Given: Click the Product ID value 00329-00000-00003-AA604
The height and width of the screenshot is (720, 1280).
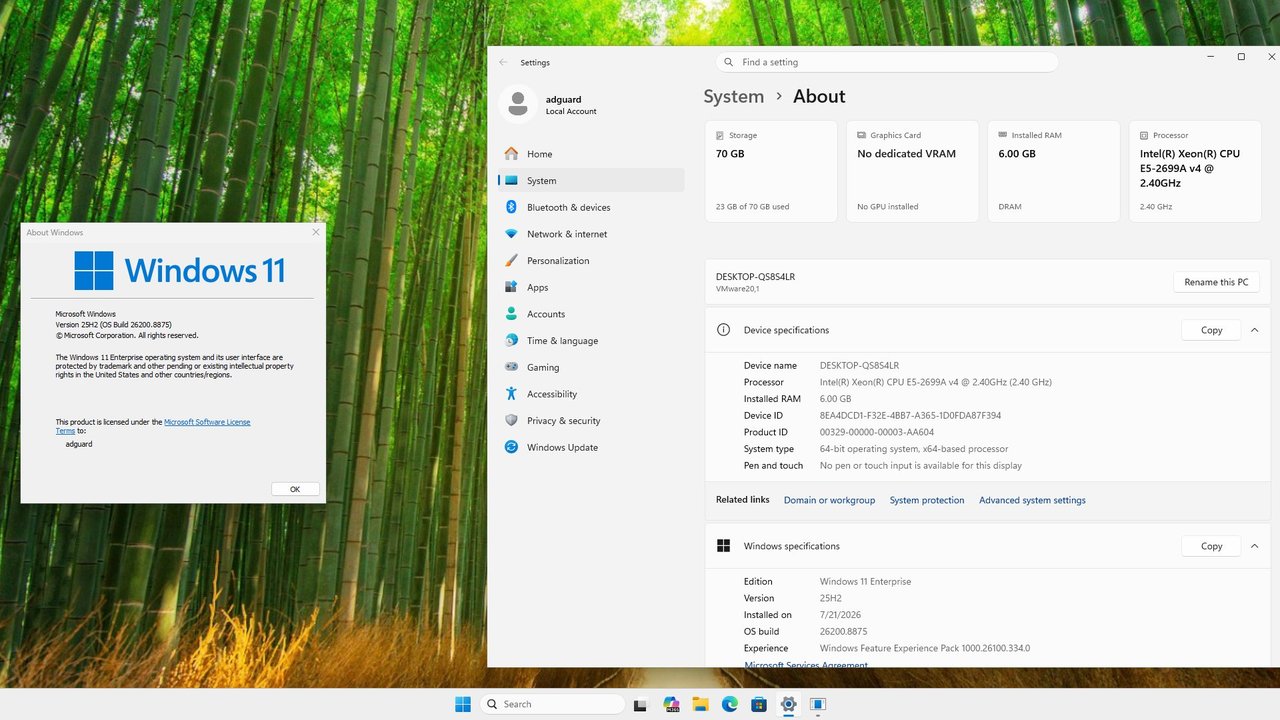Looking at the screenshot, I should click(x=876, y=432).
